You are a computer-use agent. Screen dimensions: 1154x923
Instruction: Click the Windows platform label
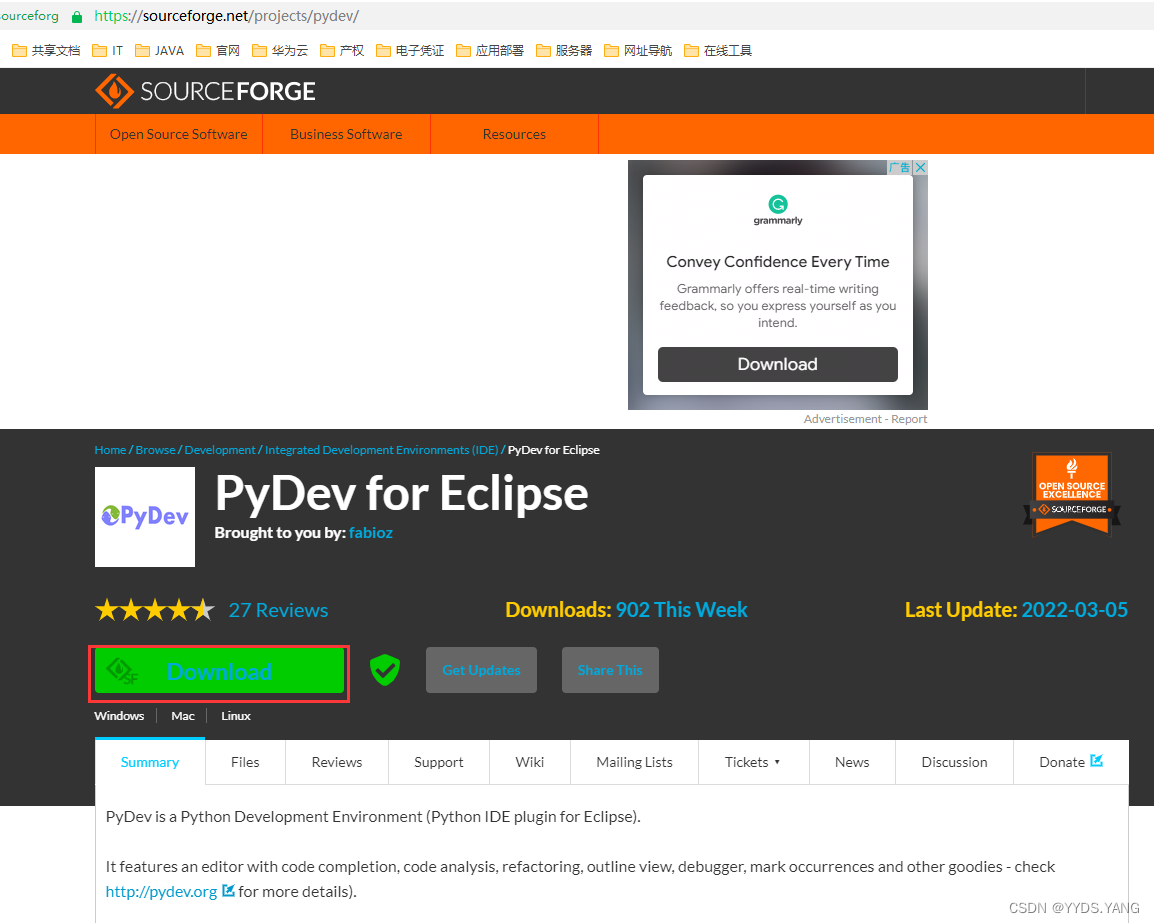(119, 715)
